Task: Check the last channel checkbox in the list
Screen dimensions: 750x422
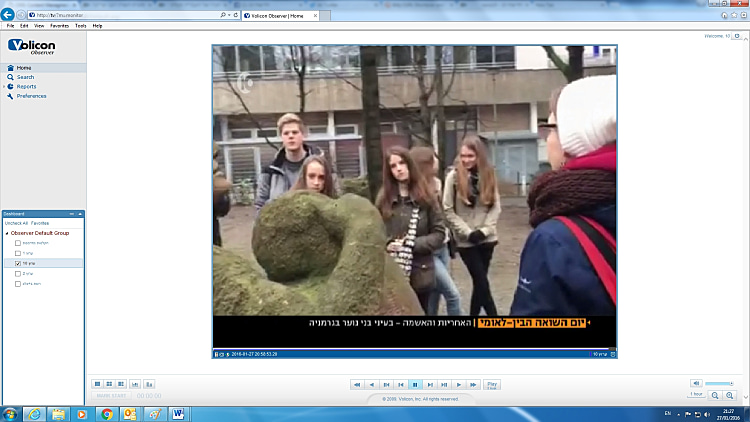Action: 17,284
